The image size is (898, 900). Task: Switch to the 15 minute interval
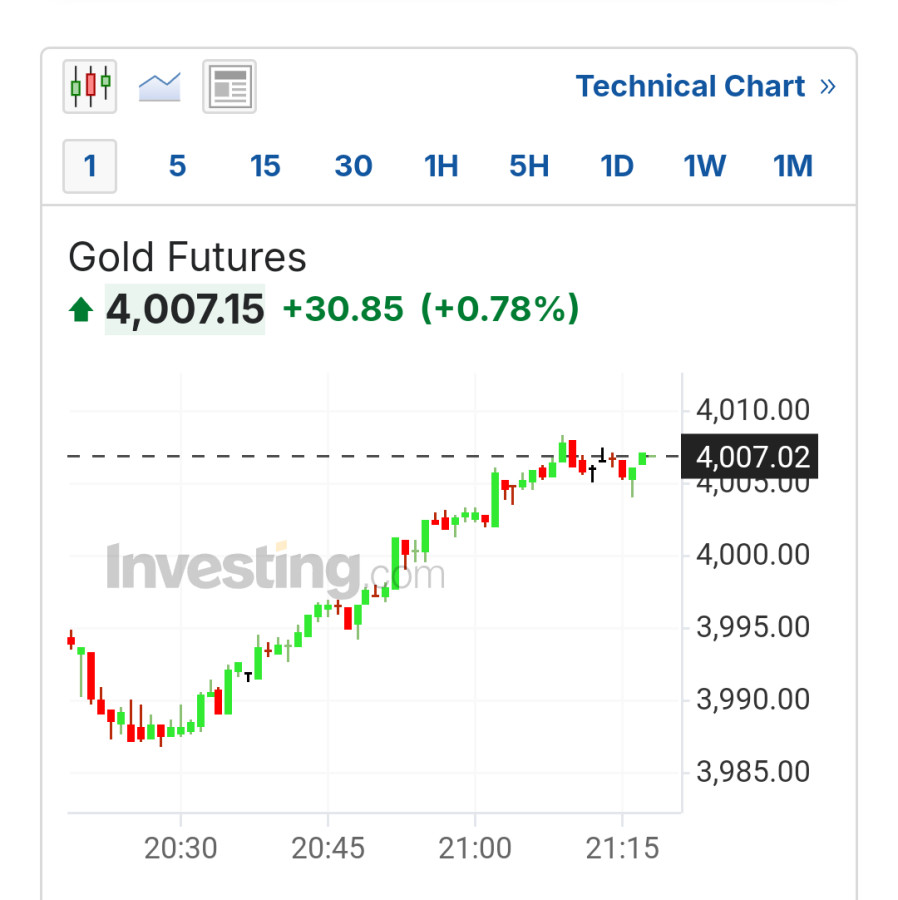(x=265, y=166)
